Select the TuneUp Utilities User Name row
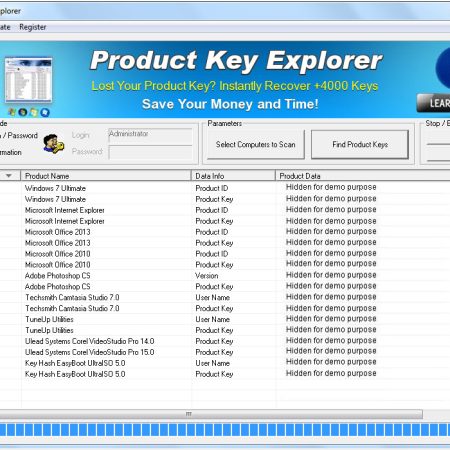The height and width of the screenshot is (450, 450). [x=225, y=319]
